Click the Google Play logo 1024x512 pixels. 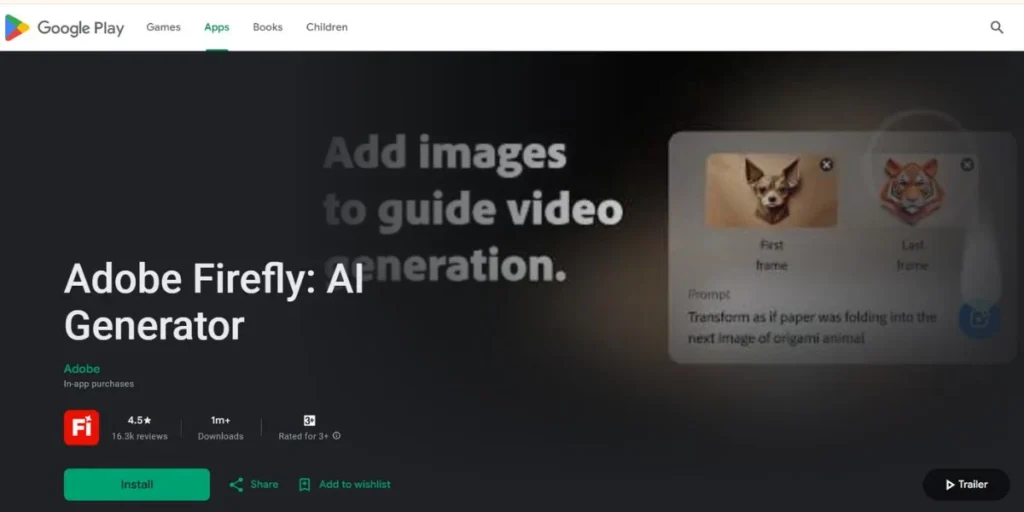click(x=64, y=27)
